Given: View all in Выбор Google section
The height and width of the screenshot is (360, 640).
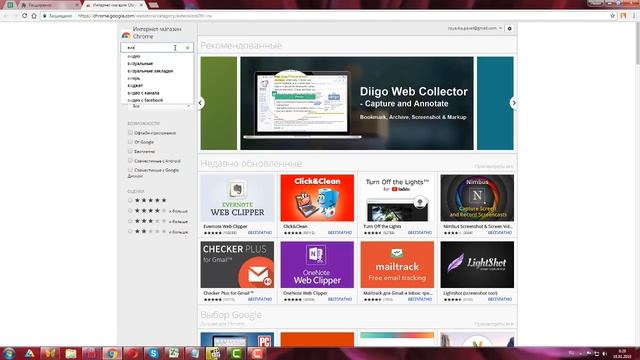Looking at the screenshot, I should [x=494, y=324].
